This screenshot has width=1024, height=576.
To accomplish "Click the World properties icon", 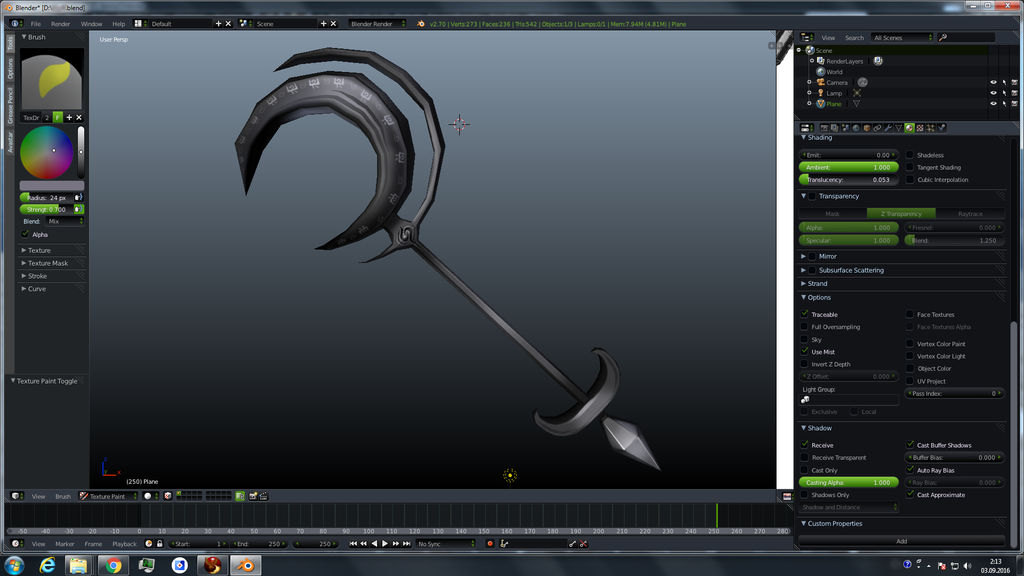I will pos(854,127).
